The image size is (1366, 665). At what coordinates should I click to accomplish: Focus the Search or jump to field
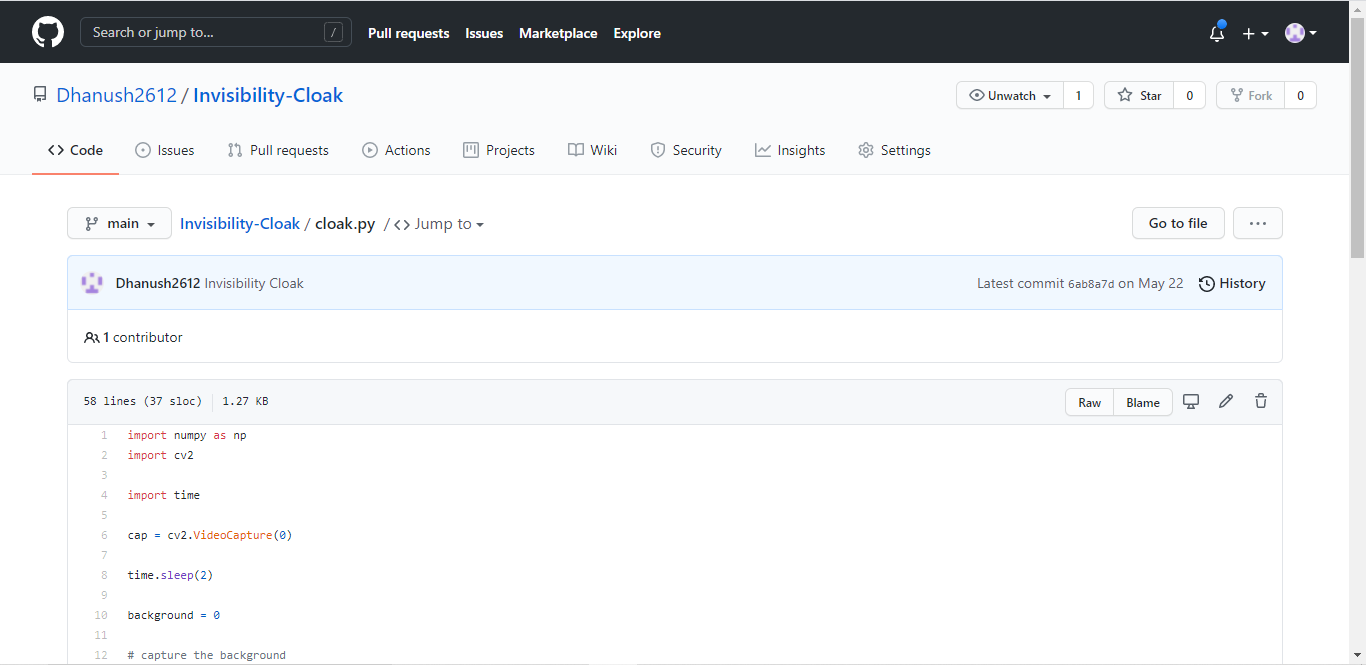(x=216, y=32)
